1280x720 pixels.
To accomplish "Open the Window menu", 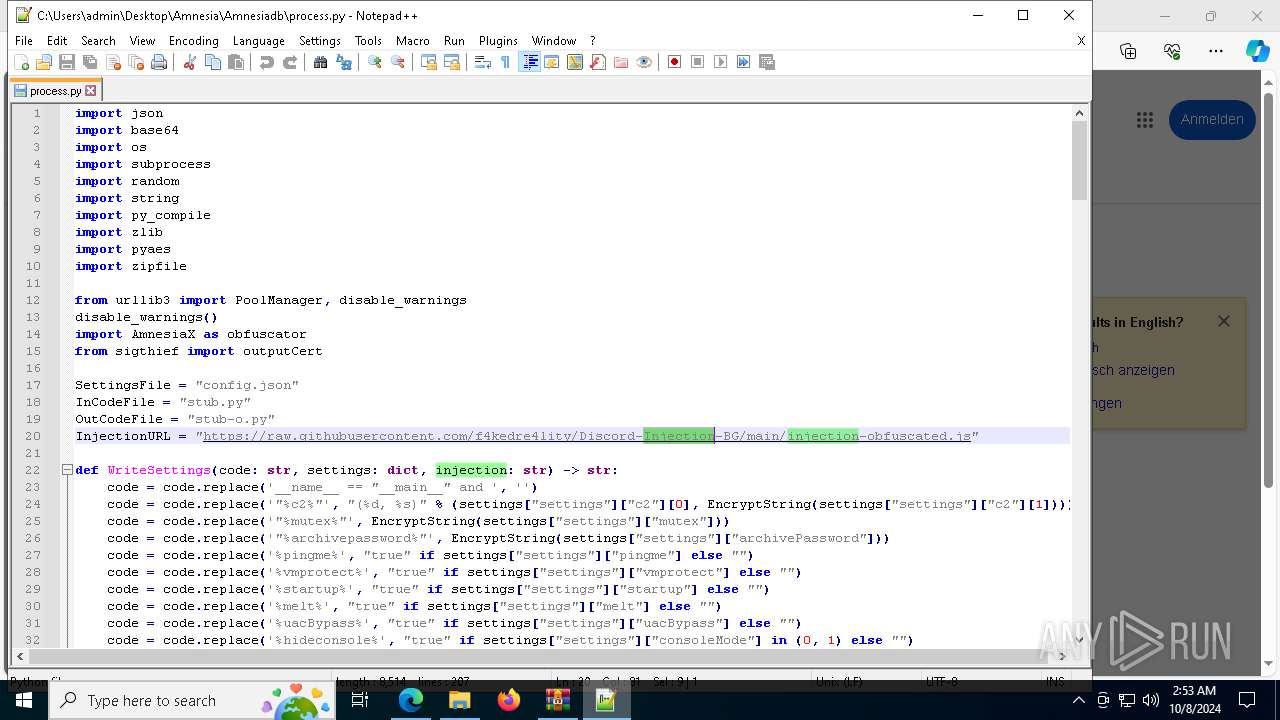I will pyautogui.click(x=553, y=41).
